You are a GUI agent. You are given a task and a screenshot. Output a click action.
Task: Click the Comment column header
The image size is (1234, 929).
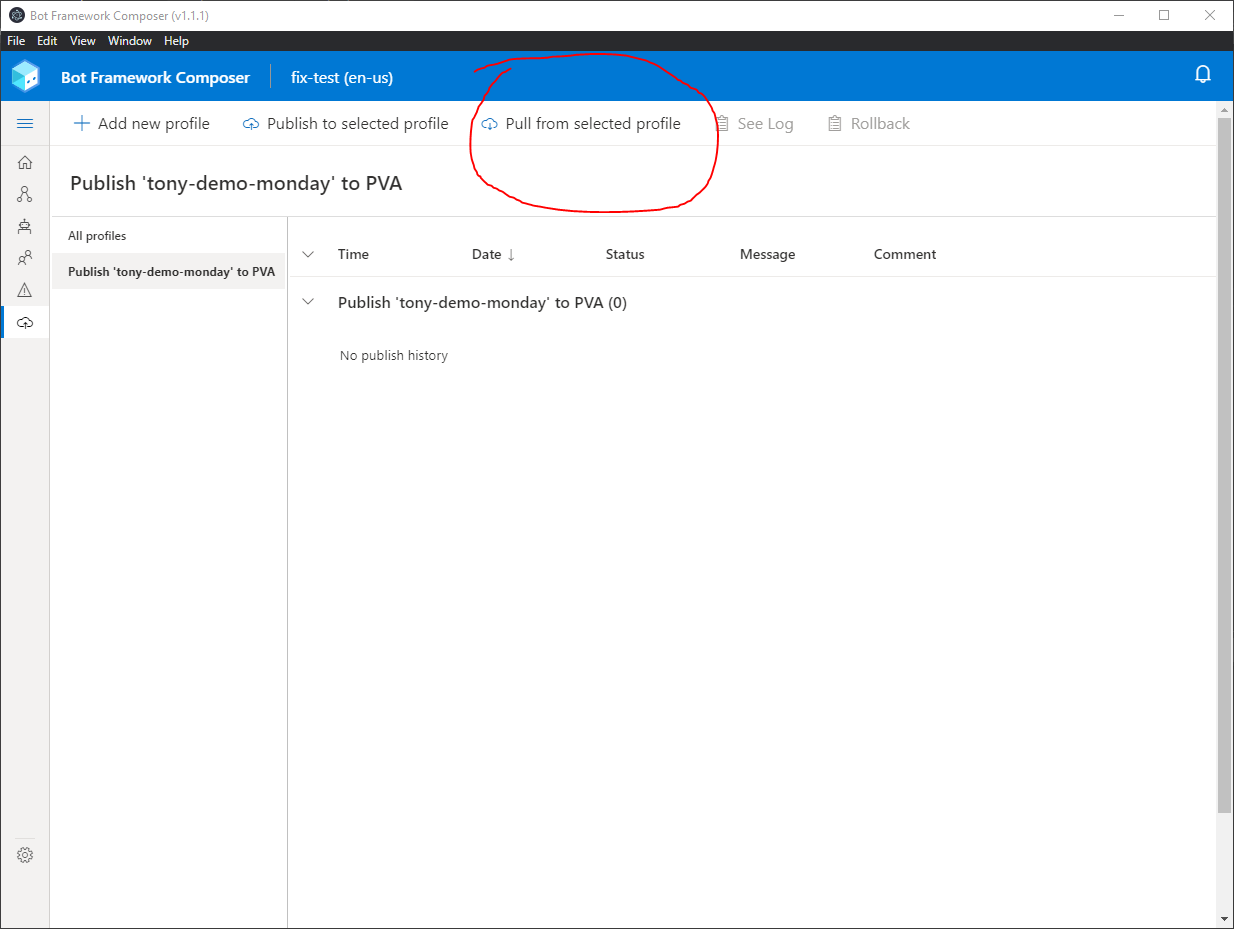coord(905,254)
